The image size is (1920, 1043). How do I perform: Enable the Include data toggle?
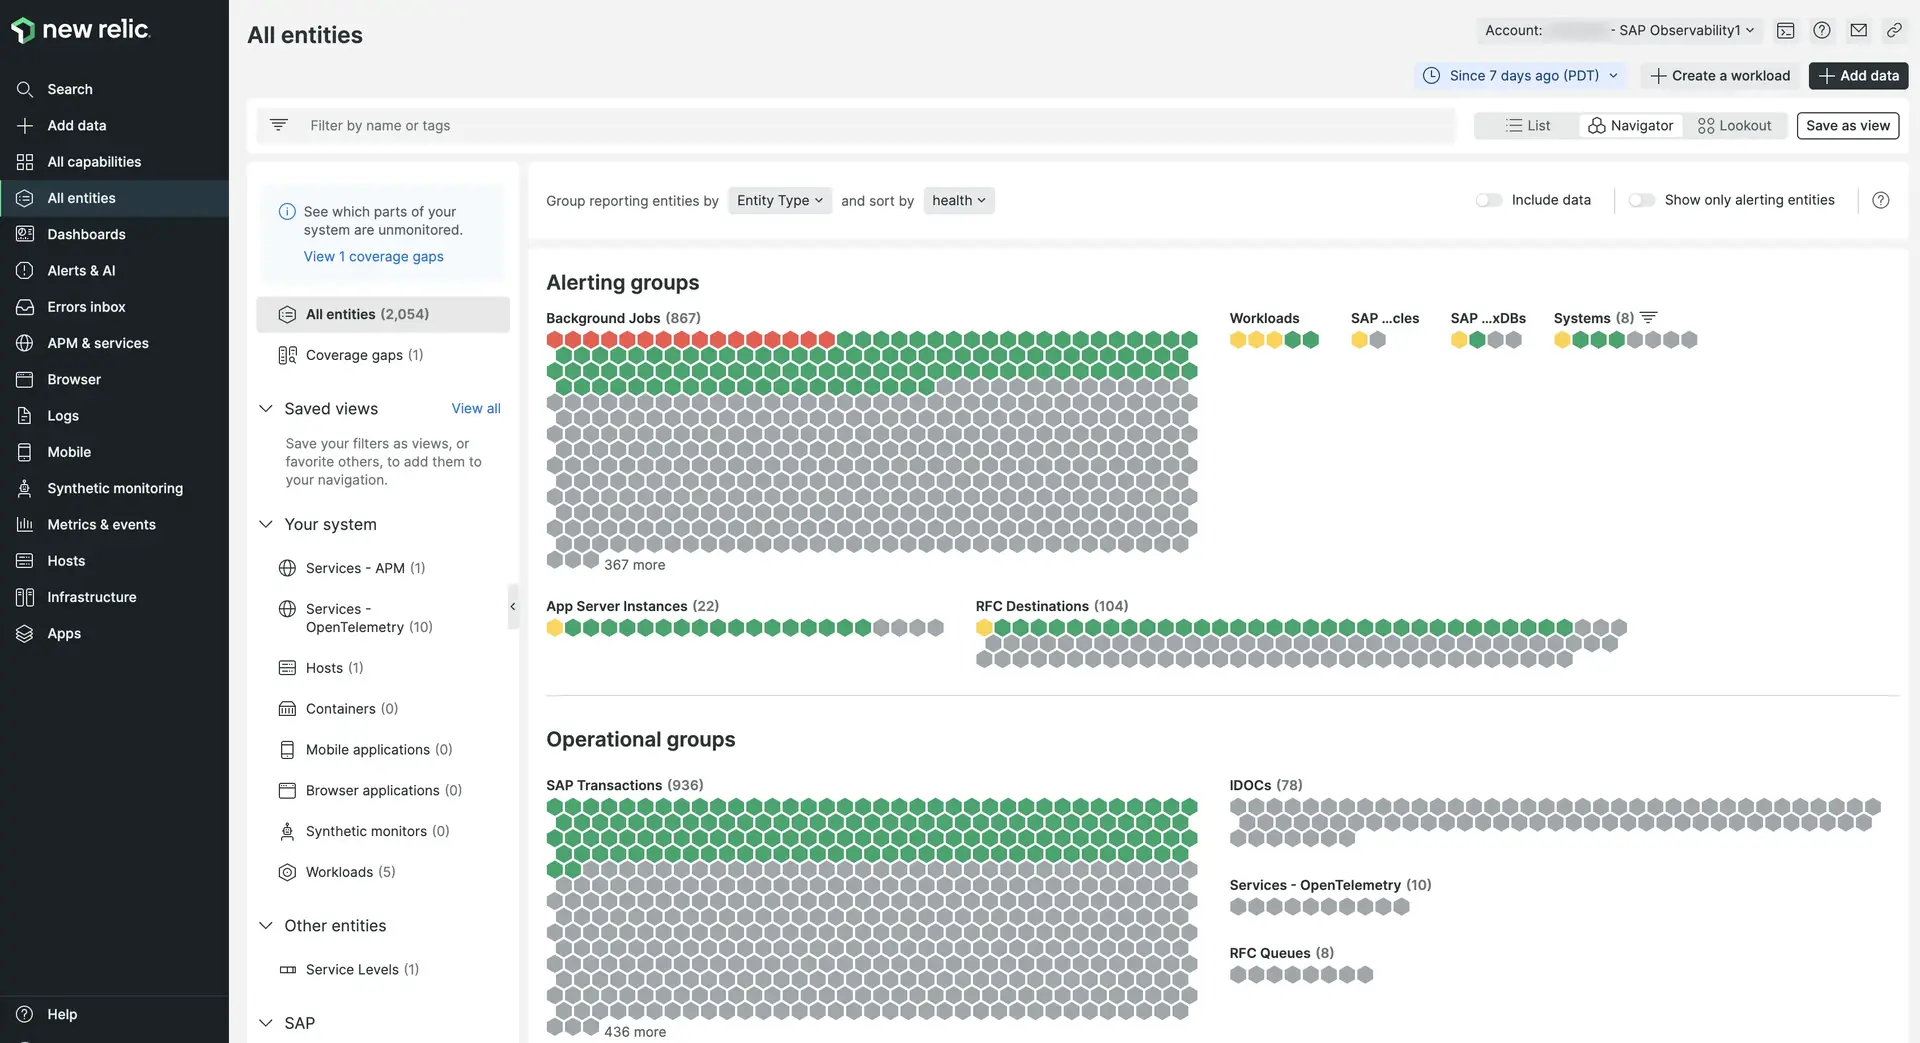[x=1489, y=200]
